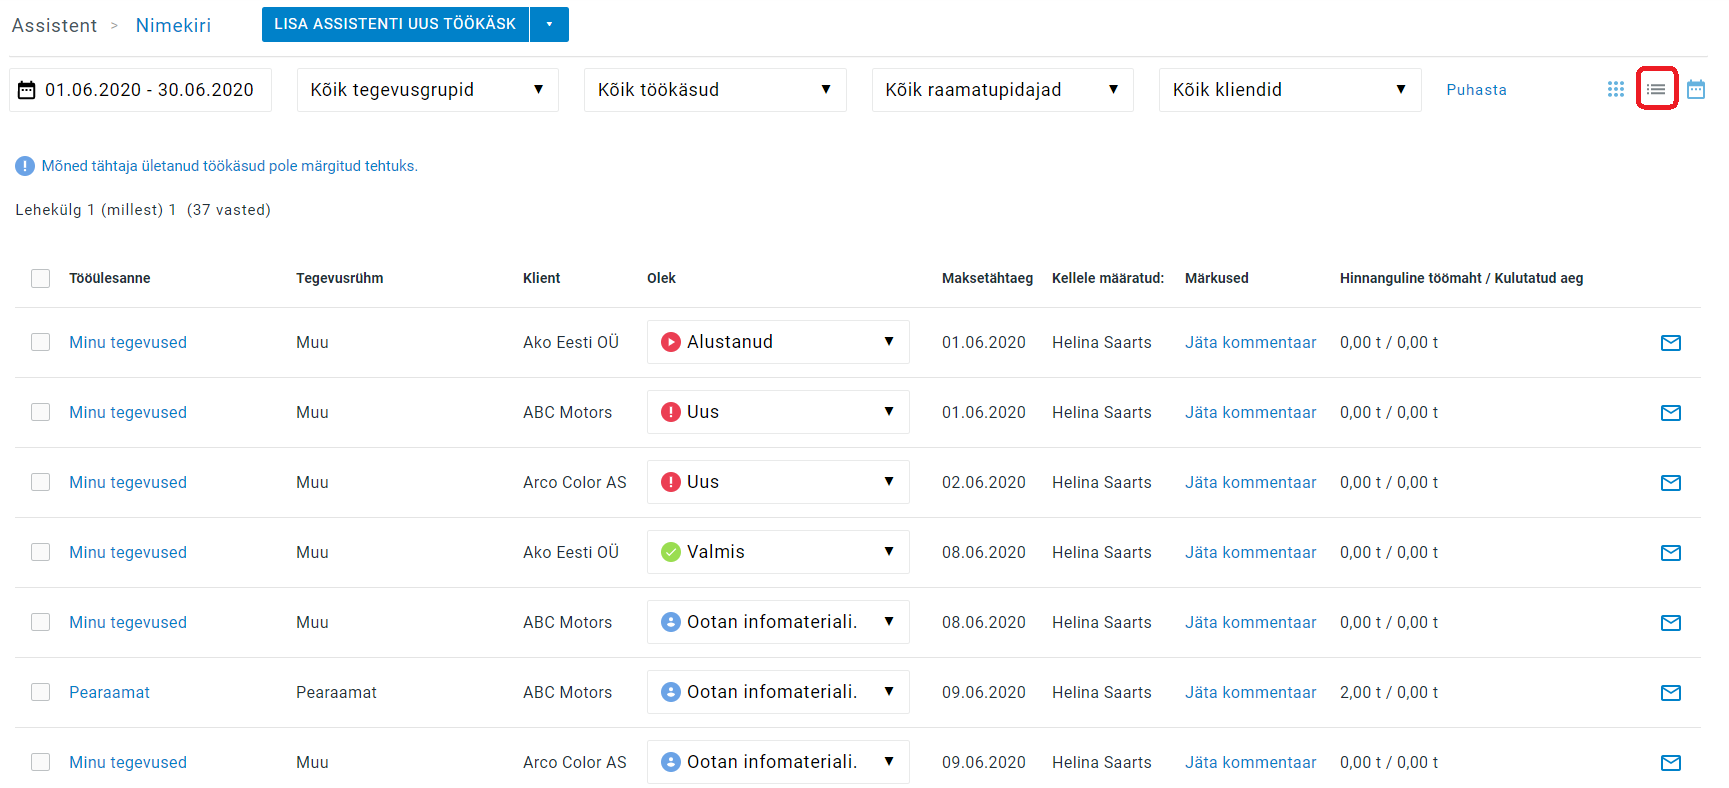Screen dimensions: 1729x788
Task: Switch to list view icon
Action: pyautogui.click(x=1656, y=89)
